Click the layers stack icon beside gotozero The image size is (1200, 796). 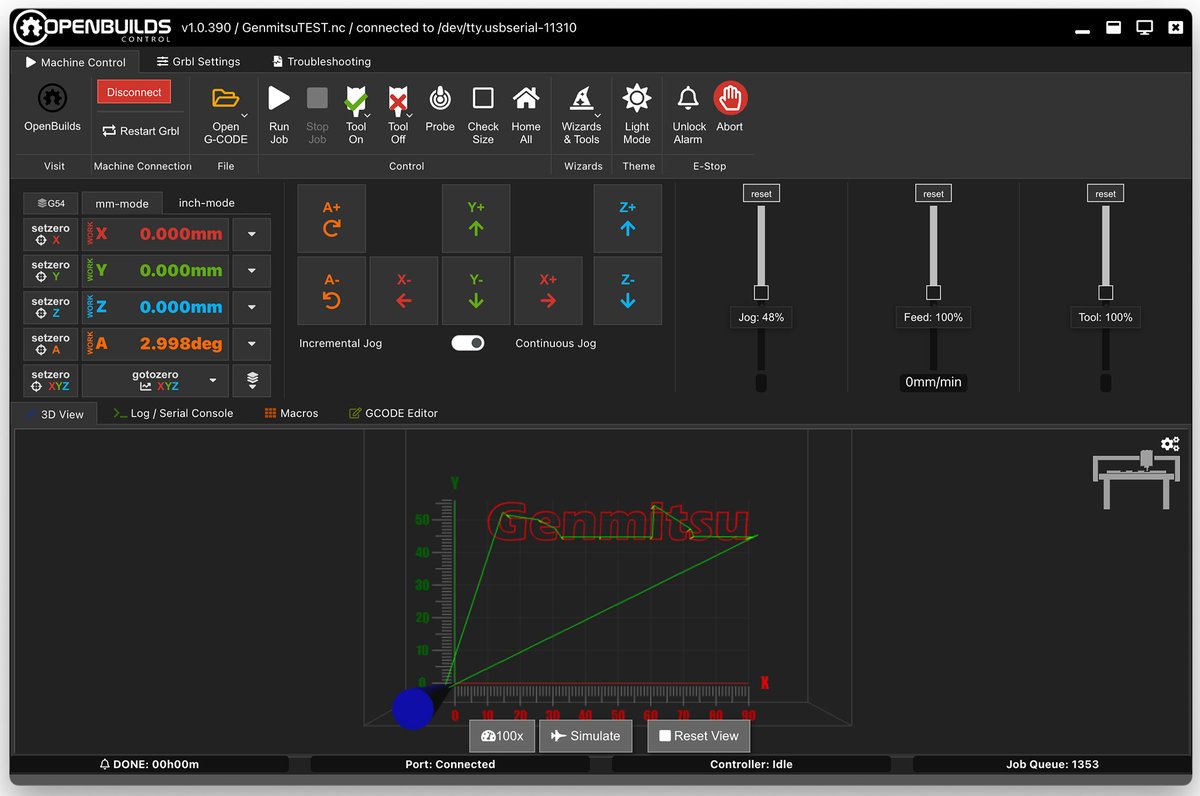tap(252, 380)
